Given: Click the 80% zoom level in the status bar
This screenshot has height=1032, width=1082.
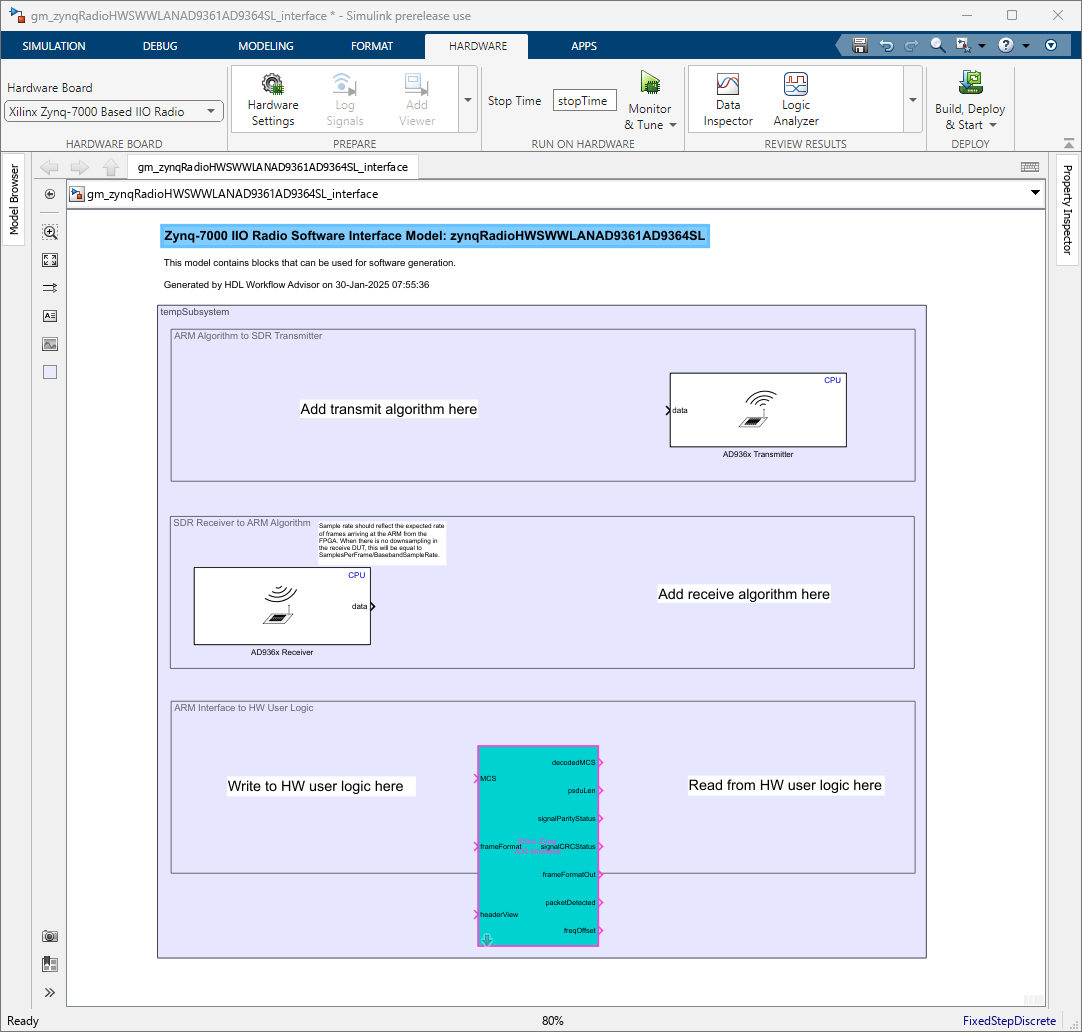Looking at the screenshot, I should 552,1021.
